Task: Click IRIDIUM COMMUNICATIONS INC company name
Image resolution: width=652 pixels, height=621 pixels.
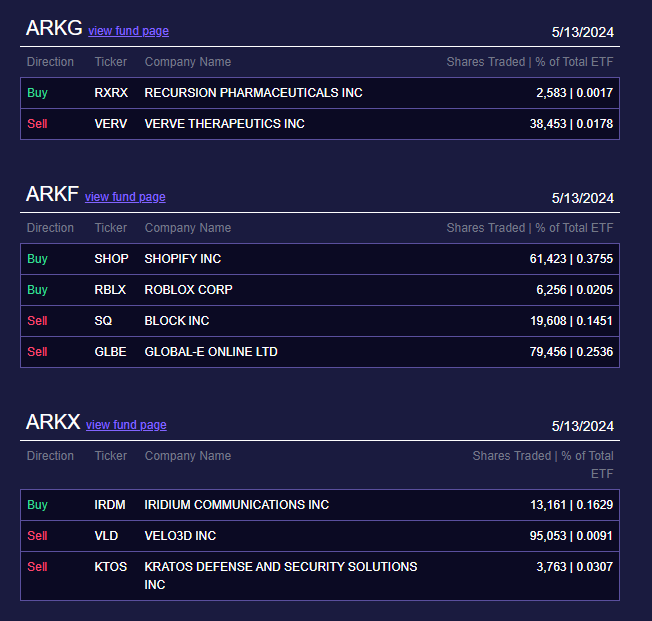Action: click(x=237, y=505)
